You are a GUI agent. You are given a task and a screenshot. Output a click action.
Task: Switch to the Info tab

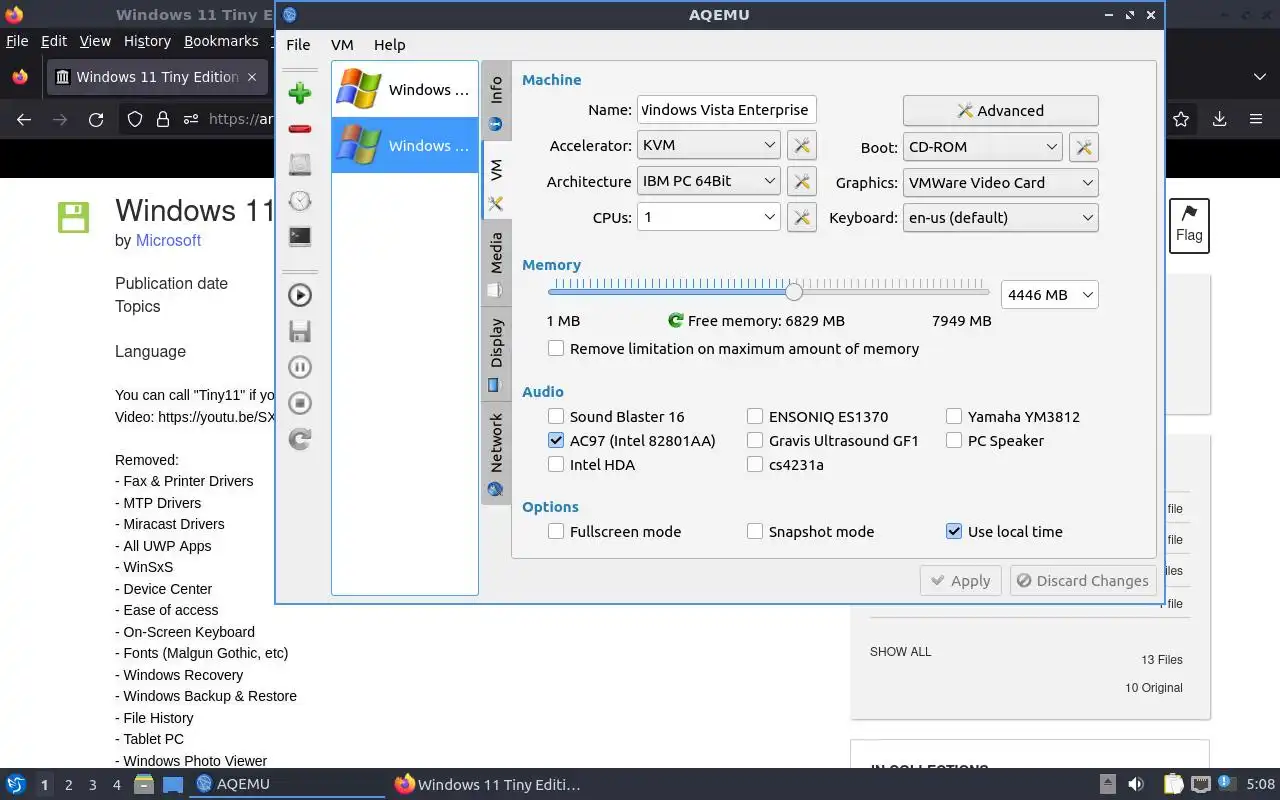click(x=496, y=103)
